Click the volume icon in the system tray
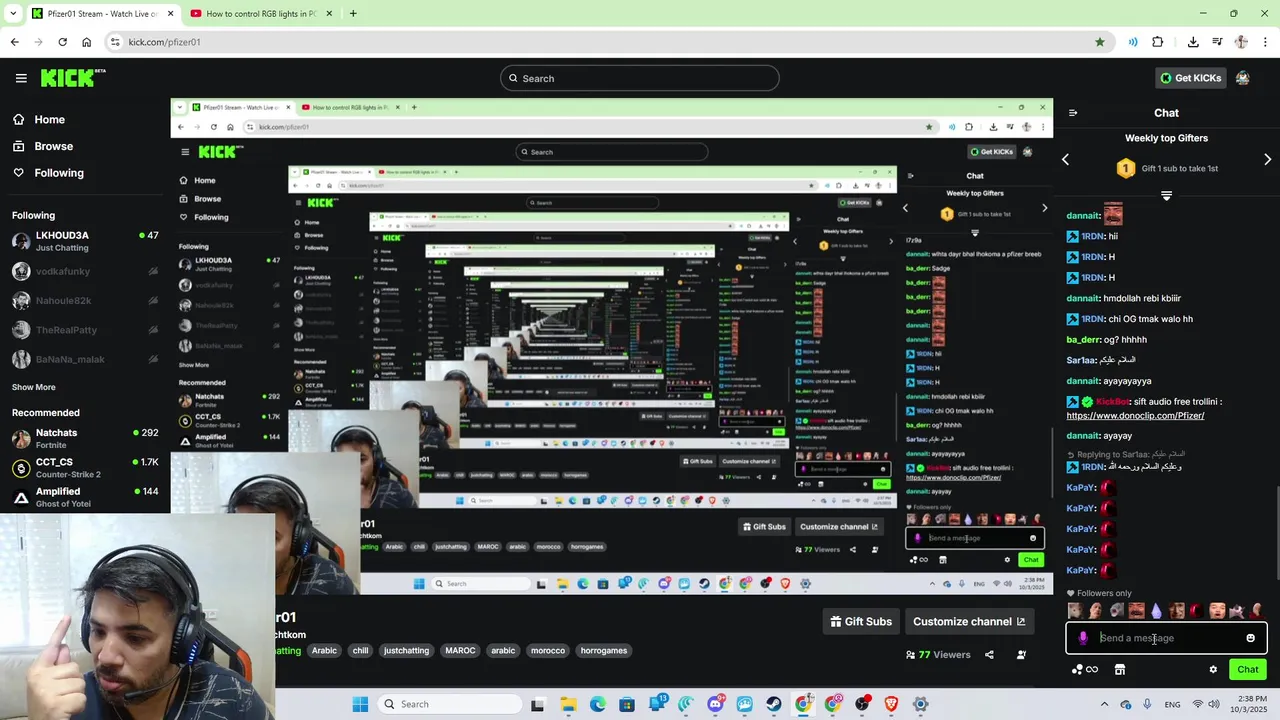 click(x=1214, y=704)
